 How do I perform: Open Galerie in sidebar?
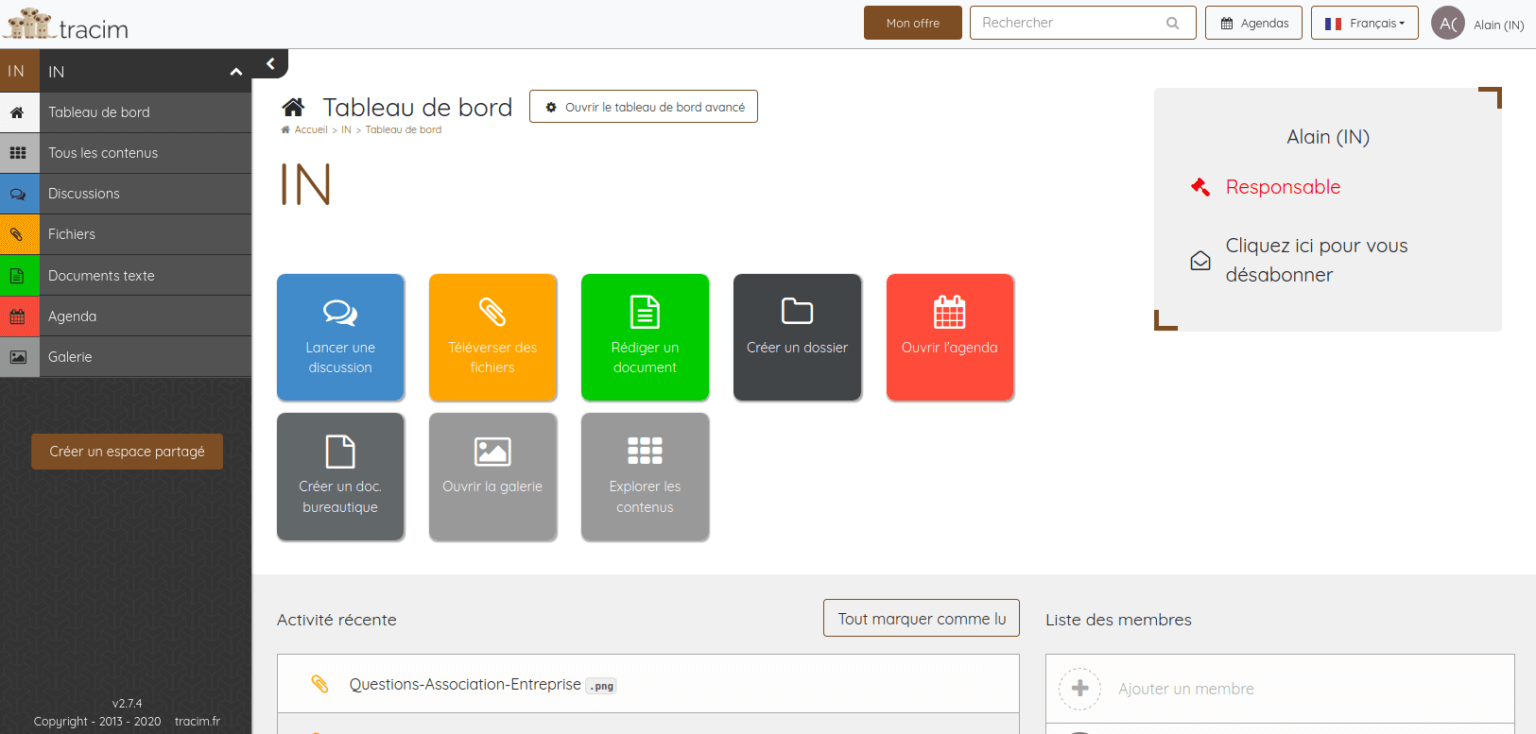pyautogui.click(x=126, y=357)
